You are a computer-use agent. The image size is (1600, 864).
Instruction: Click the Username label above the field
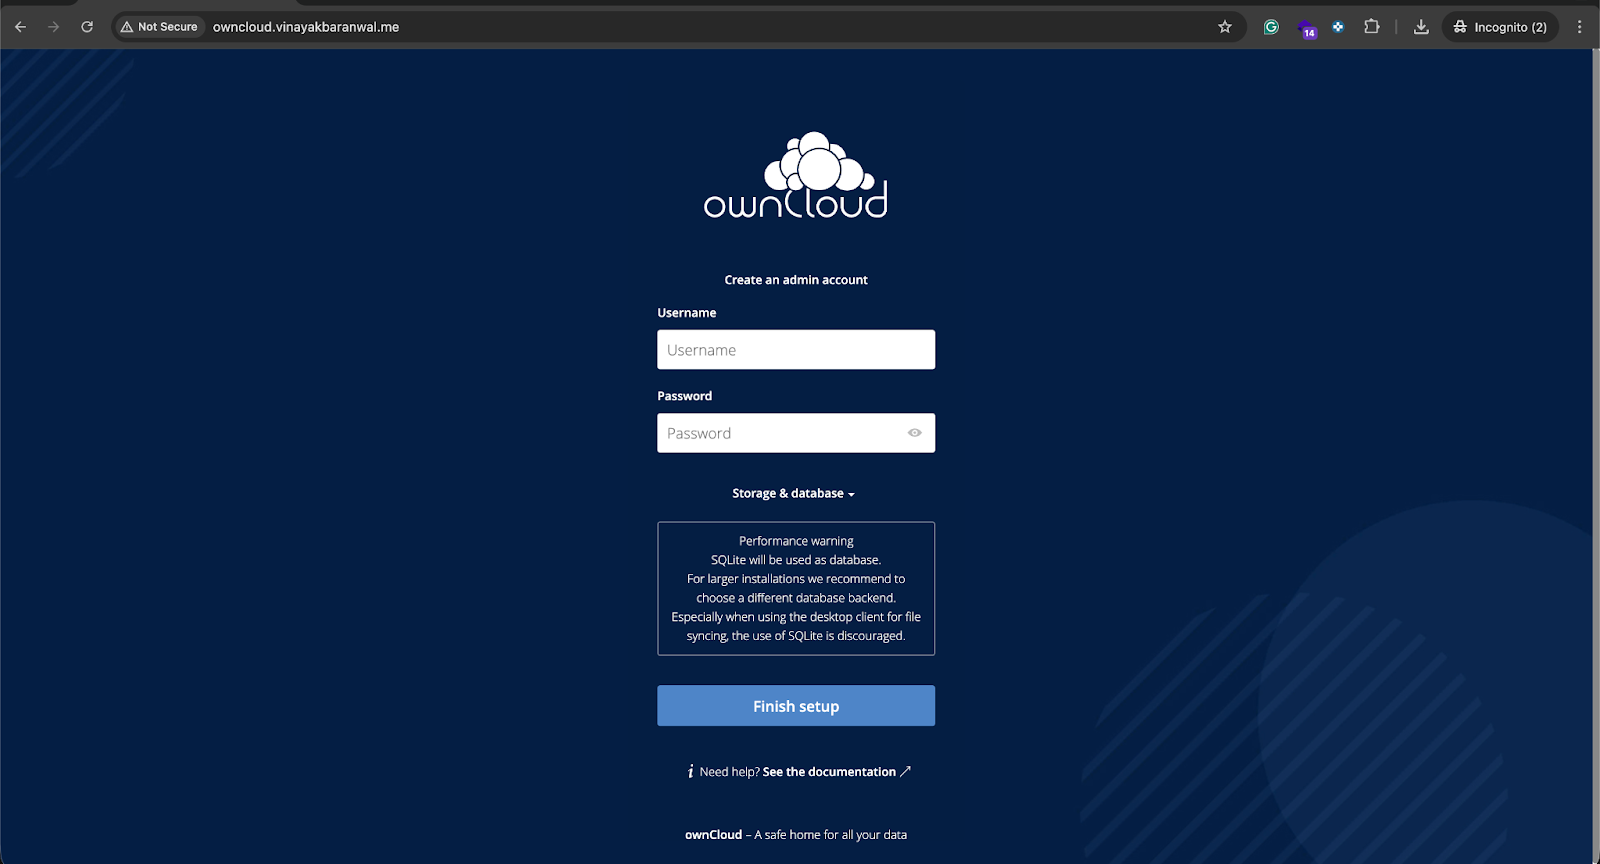click(x=686, y=313)
